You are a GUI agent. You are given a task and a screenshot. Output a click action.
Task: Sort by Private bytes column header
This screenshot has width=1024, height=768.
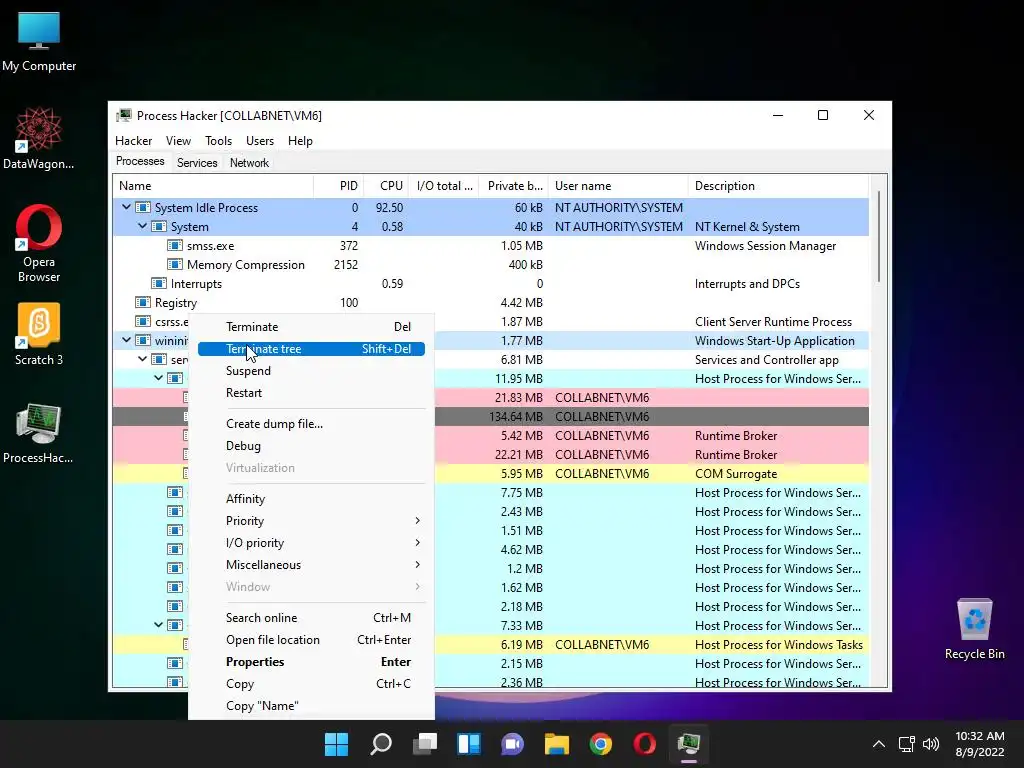point(513,186)
